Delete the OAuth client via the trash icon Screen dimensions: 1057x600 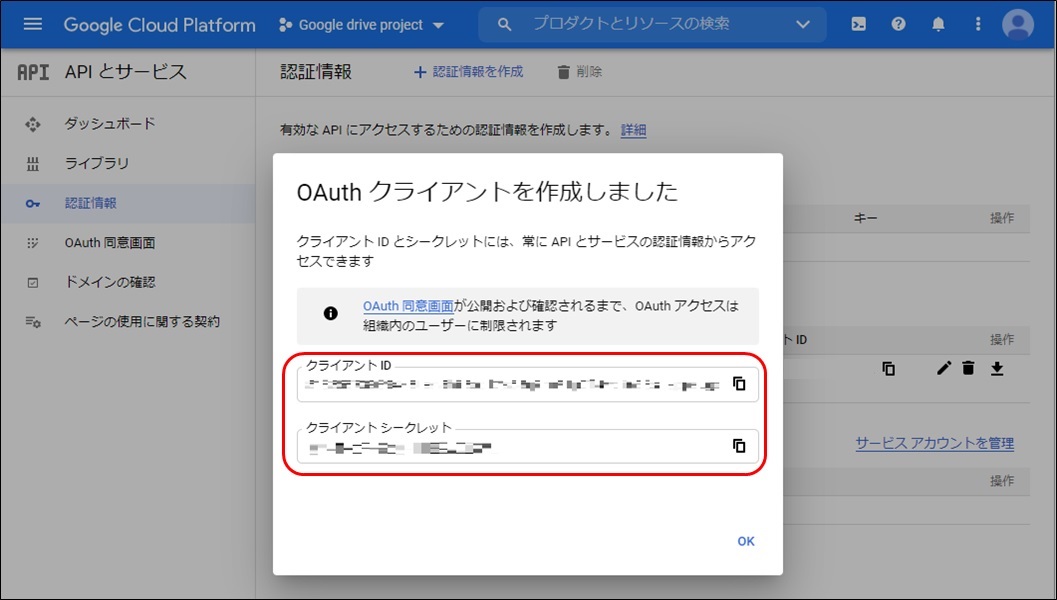pyautogui.click(x=968, y=368)
